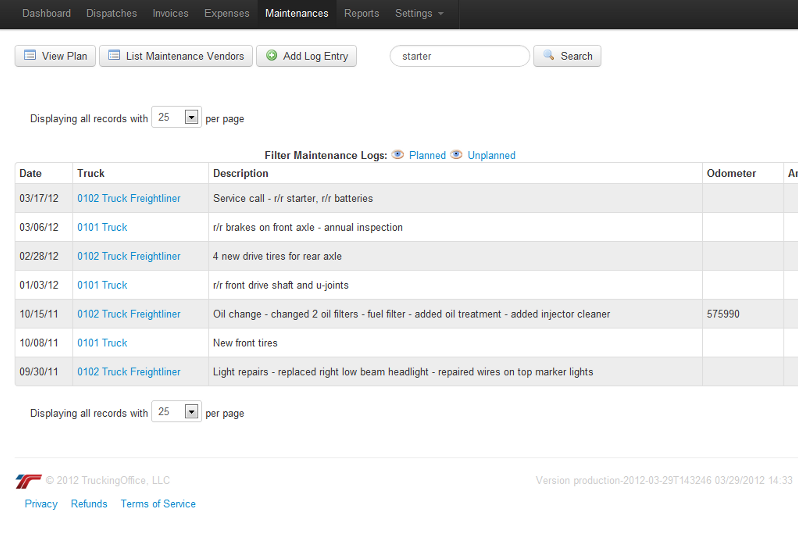Open the Terms of Service link
This screenshot has width=798, height=539.
coord(158,504)
